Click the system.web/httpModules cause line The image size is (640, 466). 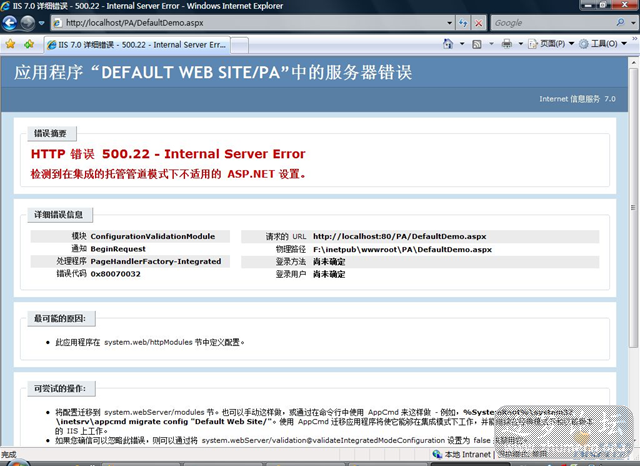pyautogui.click(x=150, y=342)
